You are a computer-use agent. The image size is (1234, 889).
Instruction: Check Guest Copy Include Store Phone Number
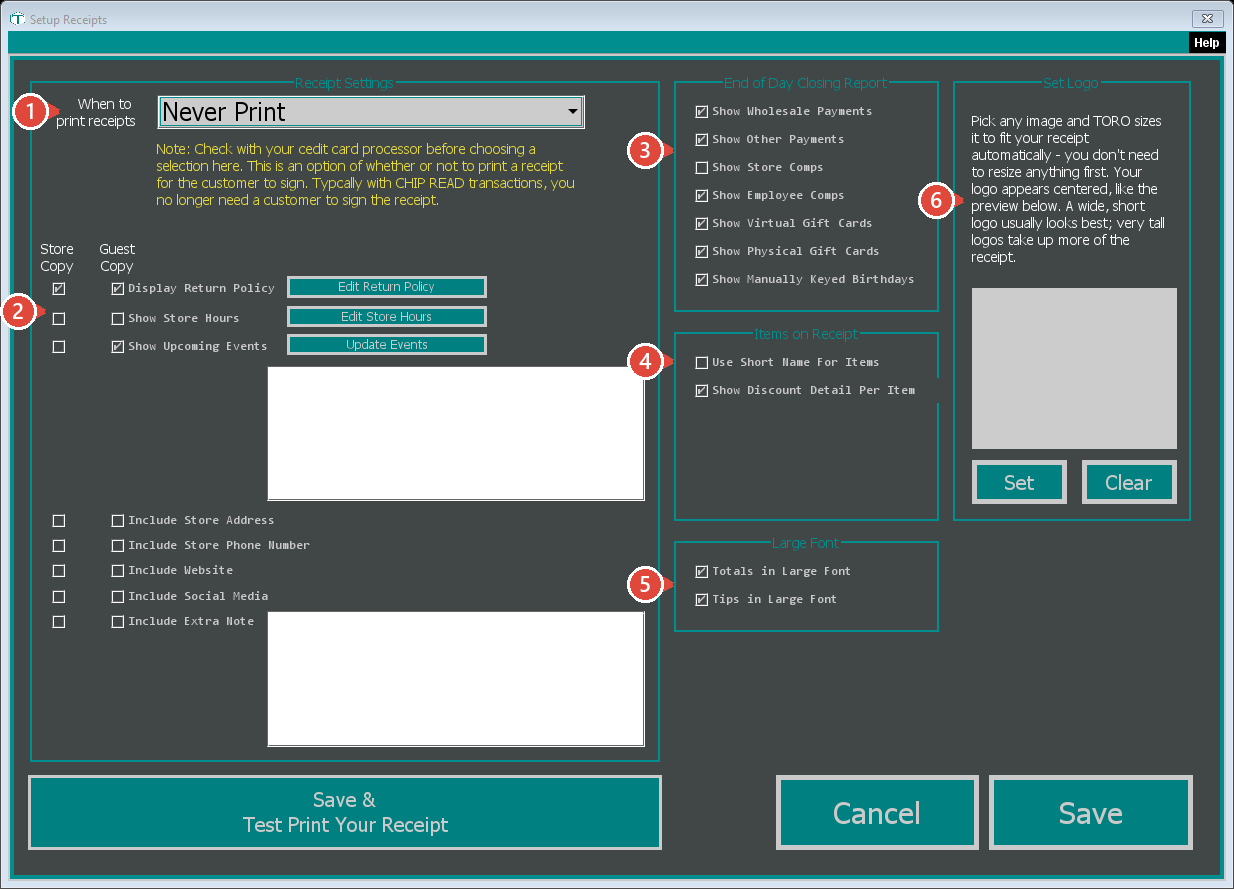(118, 546)
